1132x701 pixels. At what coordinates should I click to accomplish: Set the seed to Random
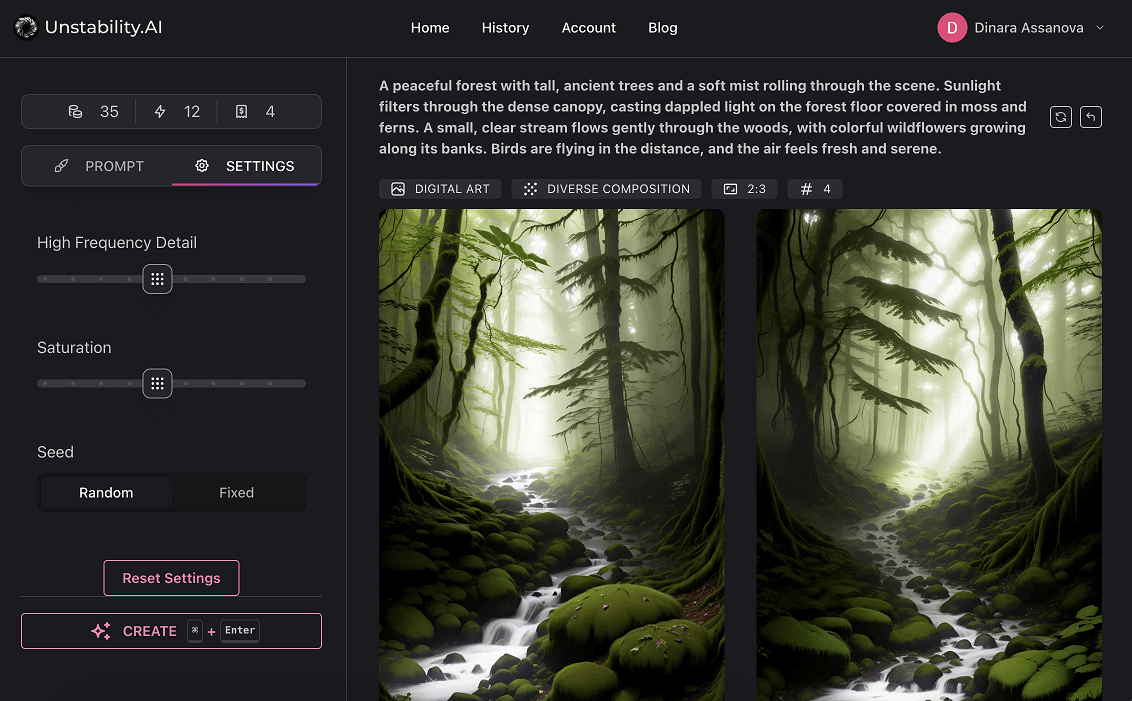[106, 493]
